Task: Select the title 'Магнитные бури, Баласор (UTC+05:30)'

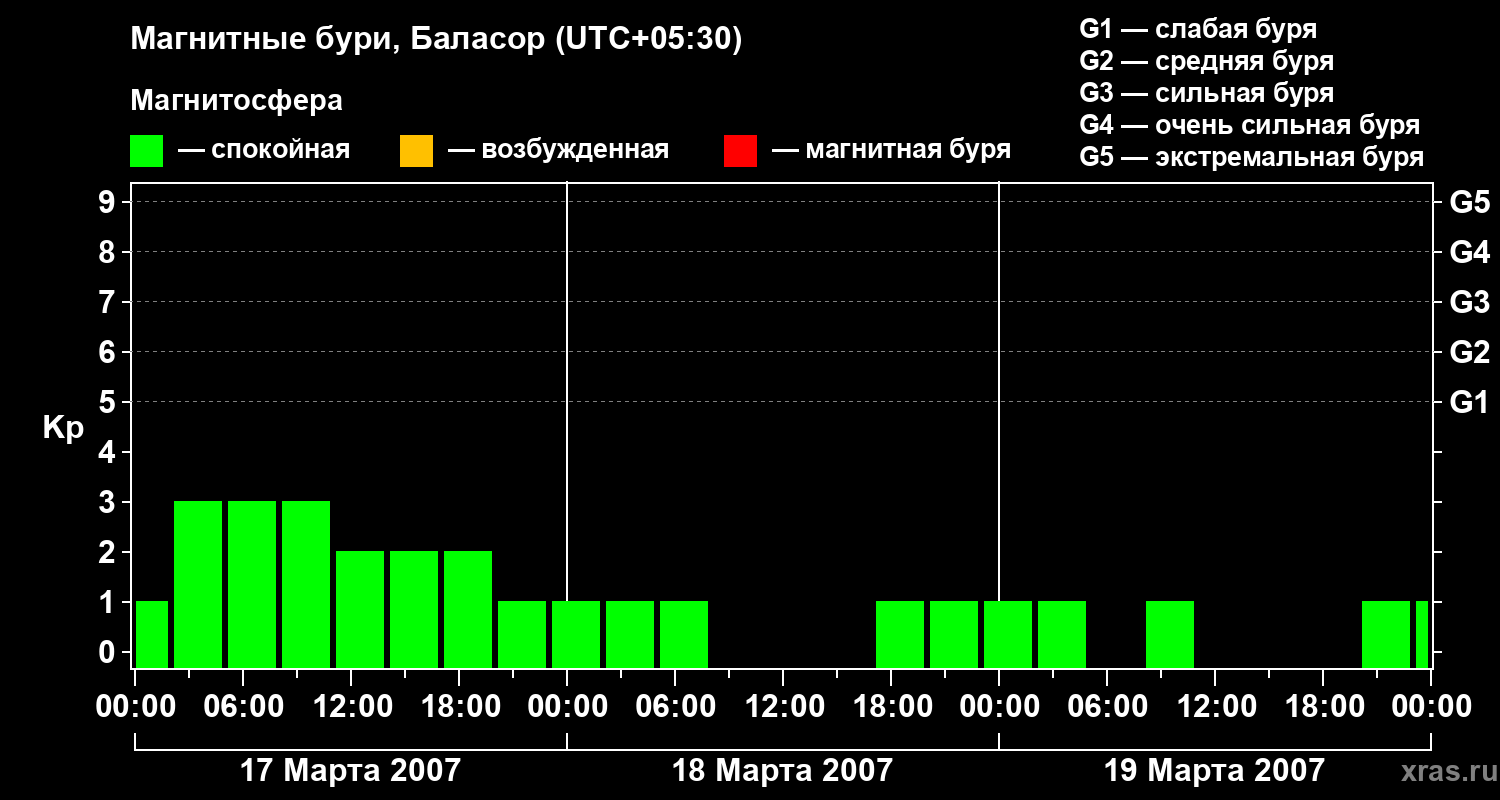Action: 436,40
